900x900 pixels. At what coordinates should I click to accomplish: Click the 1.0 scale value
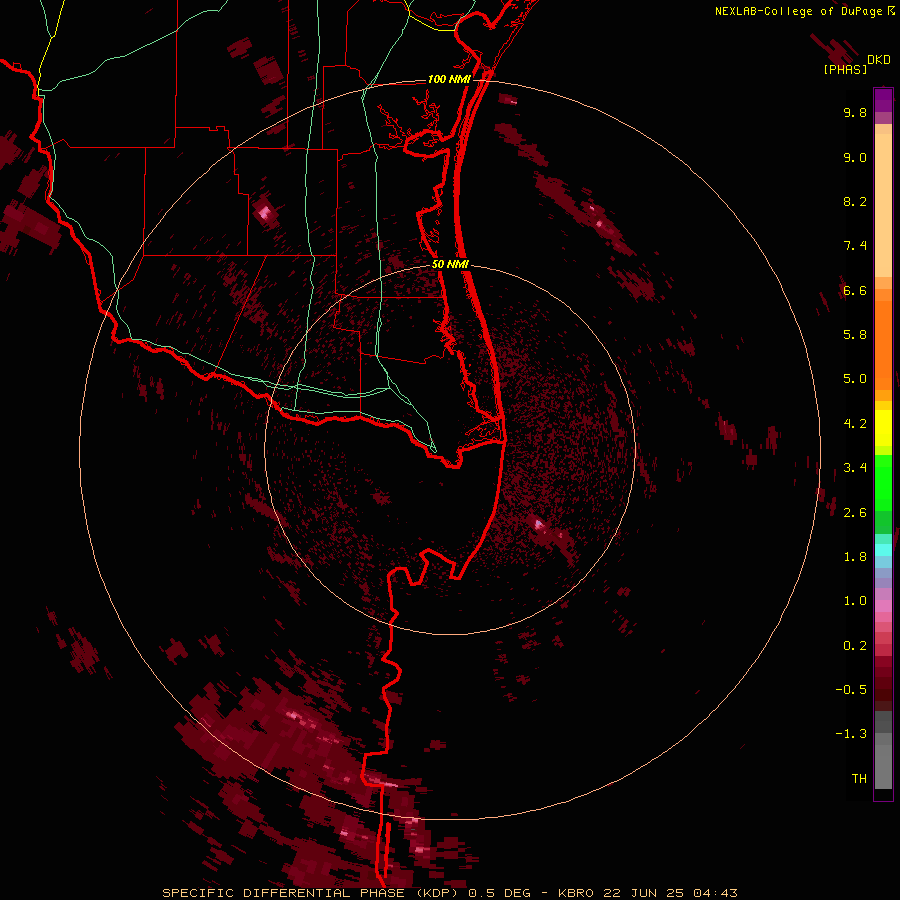click(x=855, y=601)
